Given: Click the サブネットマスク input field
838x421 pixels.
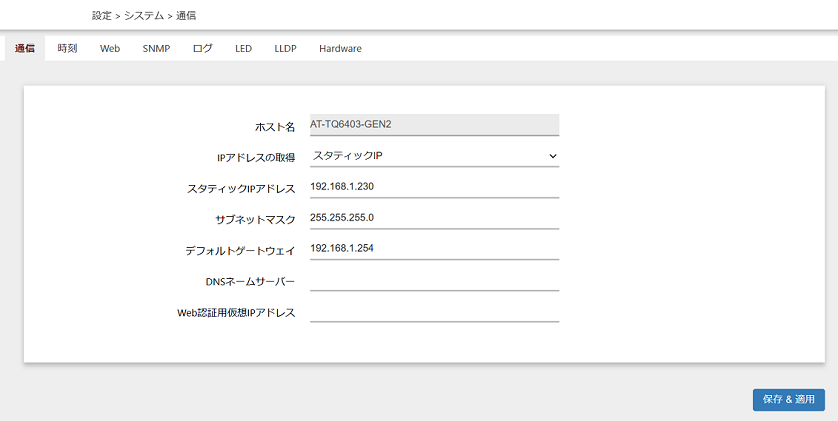Looking at the screenshot, I should pos(434,218).
